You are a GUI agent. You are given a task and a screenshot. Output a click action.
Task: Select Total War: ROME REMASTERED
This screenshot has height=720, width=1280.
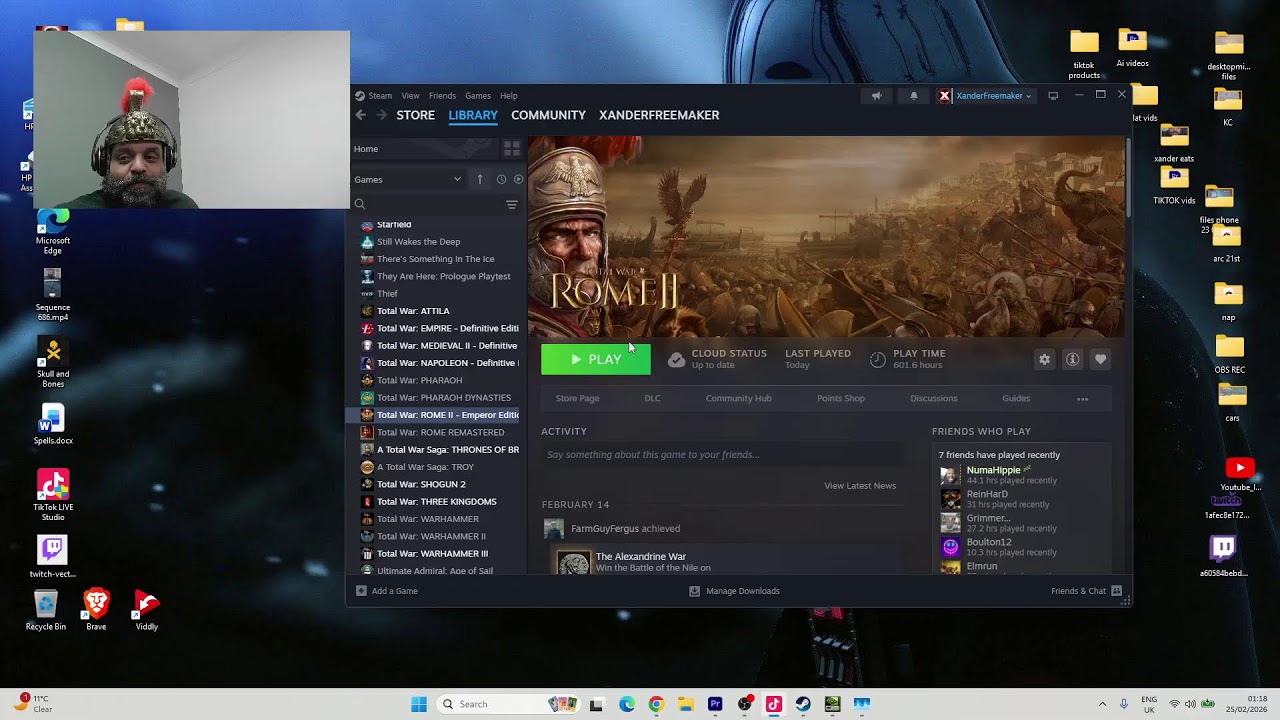440,432
